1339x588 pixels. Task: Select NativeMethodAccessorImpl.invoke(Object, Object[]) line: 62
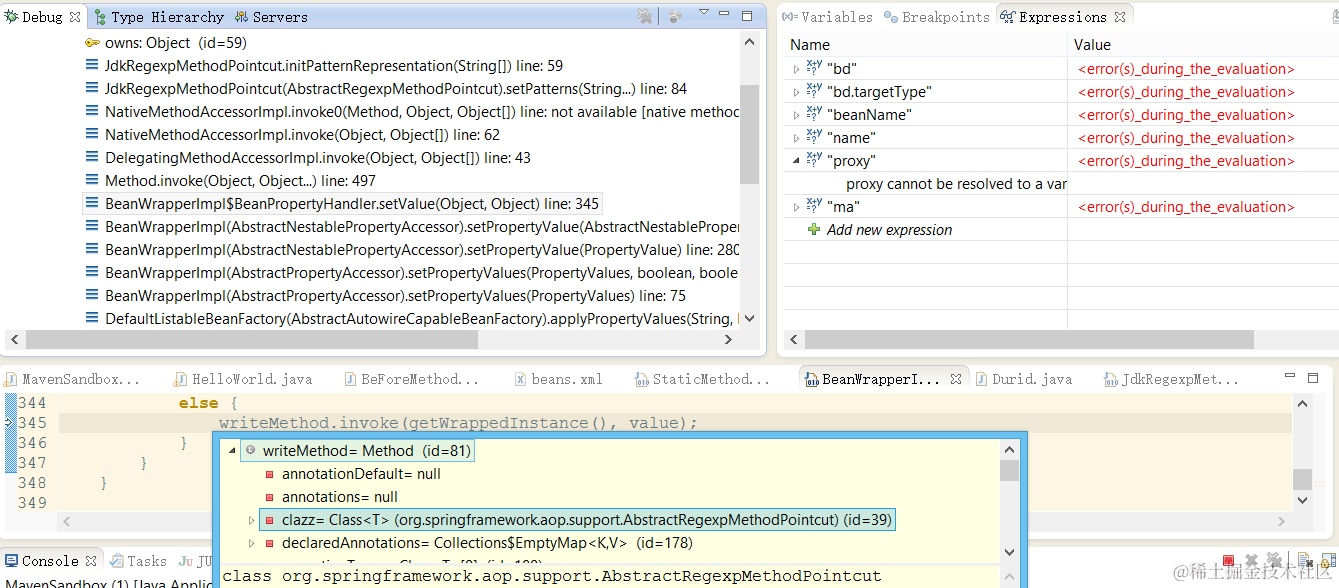pyautogui.click(x=302, y=135)
